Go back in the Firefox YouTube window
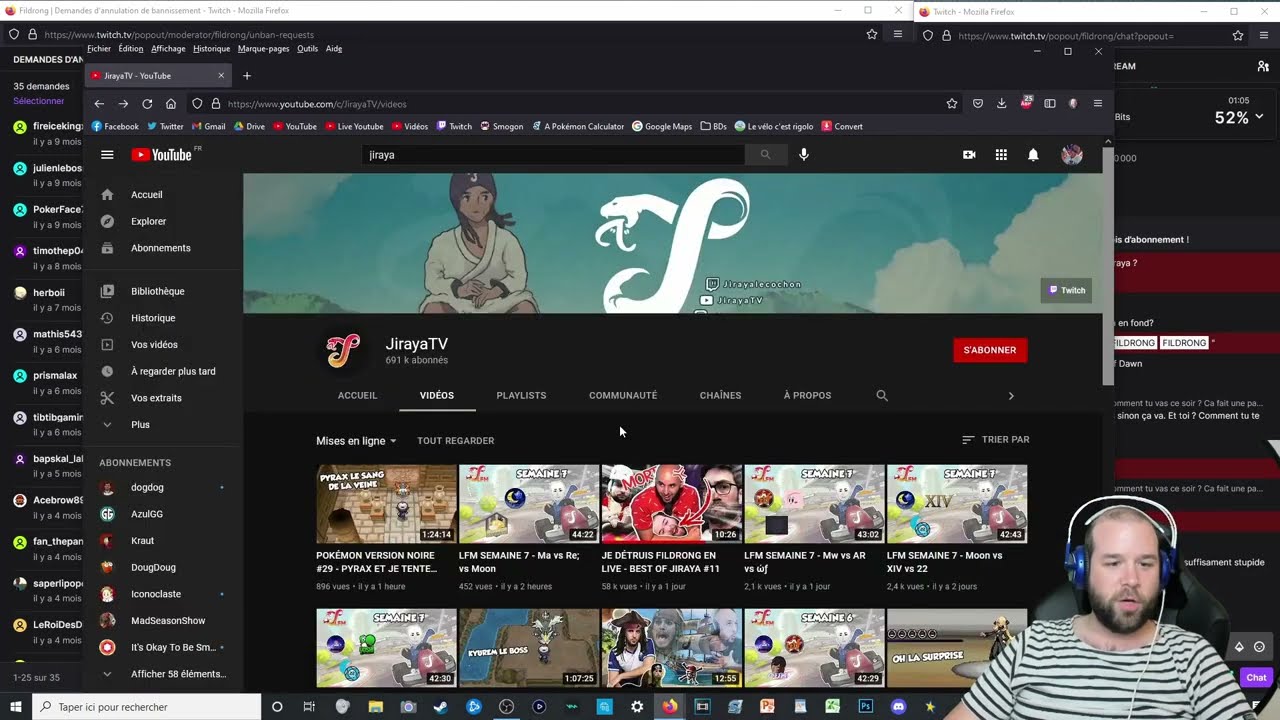This screenshot has width=1280, height=720. pos(99,104)
